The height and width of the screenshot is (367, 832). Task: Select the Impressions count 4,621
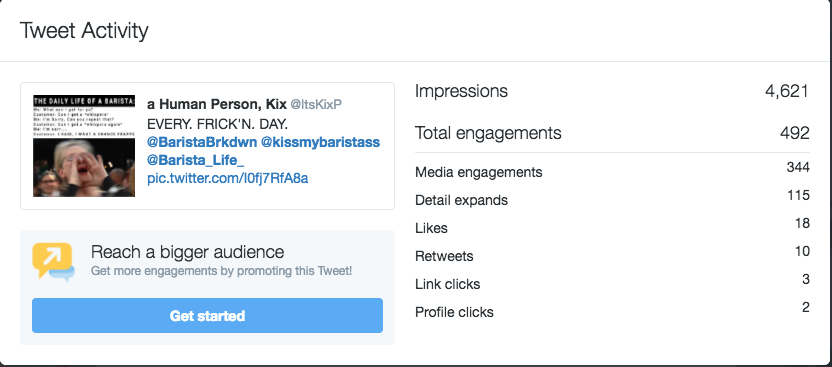(787, 91)
